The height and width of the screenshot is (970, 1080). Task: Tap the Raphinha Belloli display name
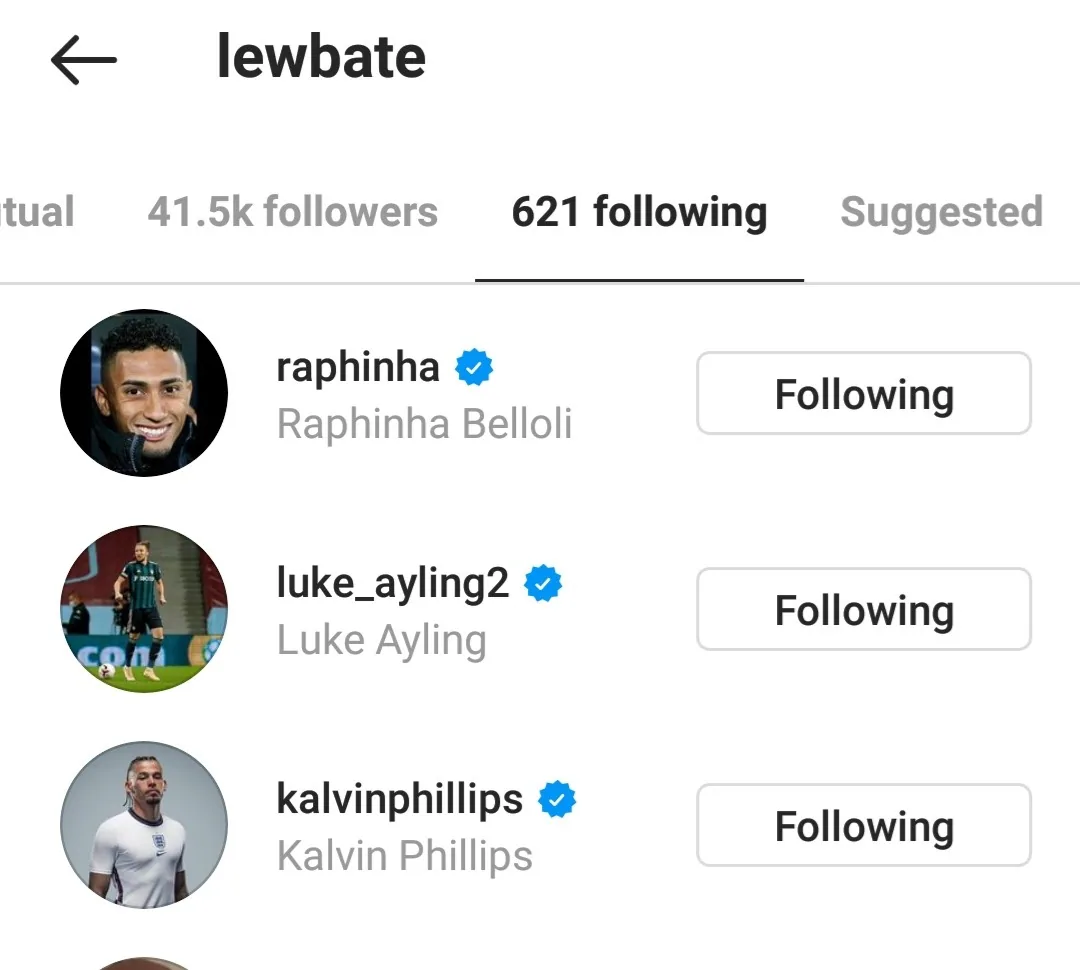[x=424, y=424]
